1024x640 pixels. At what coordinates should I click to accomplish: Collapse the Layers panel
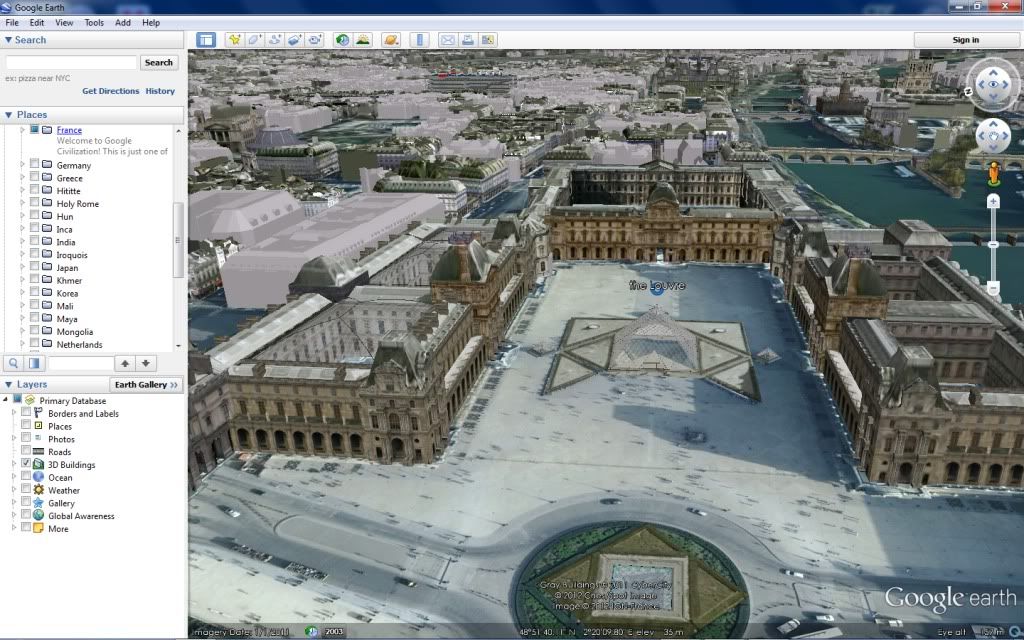point(8,385)
